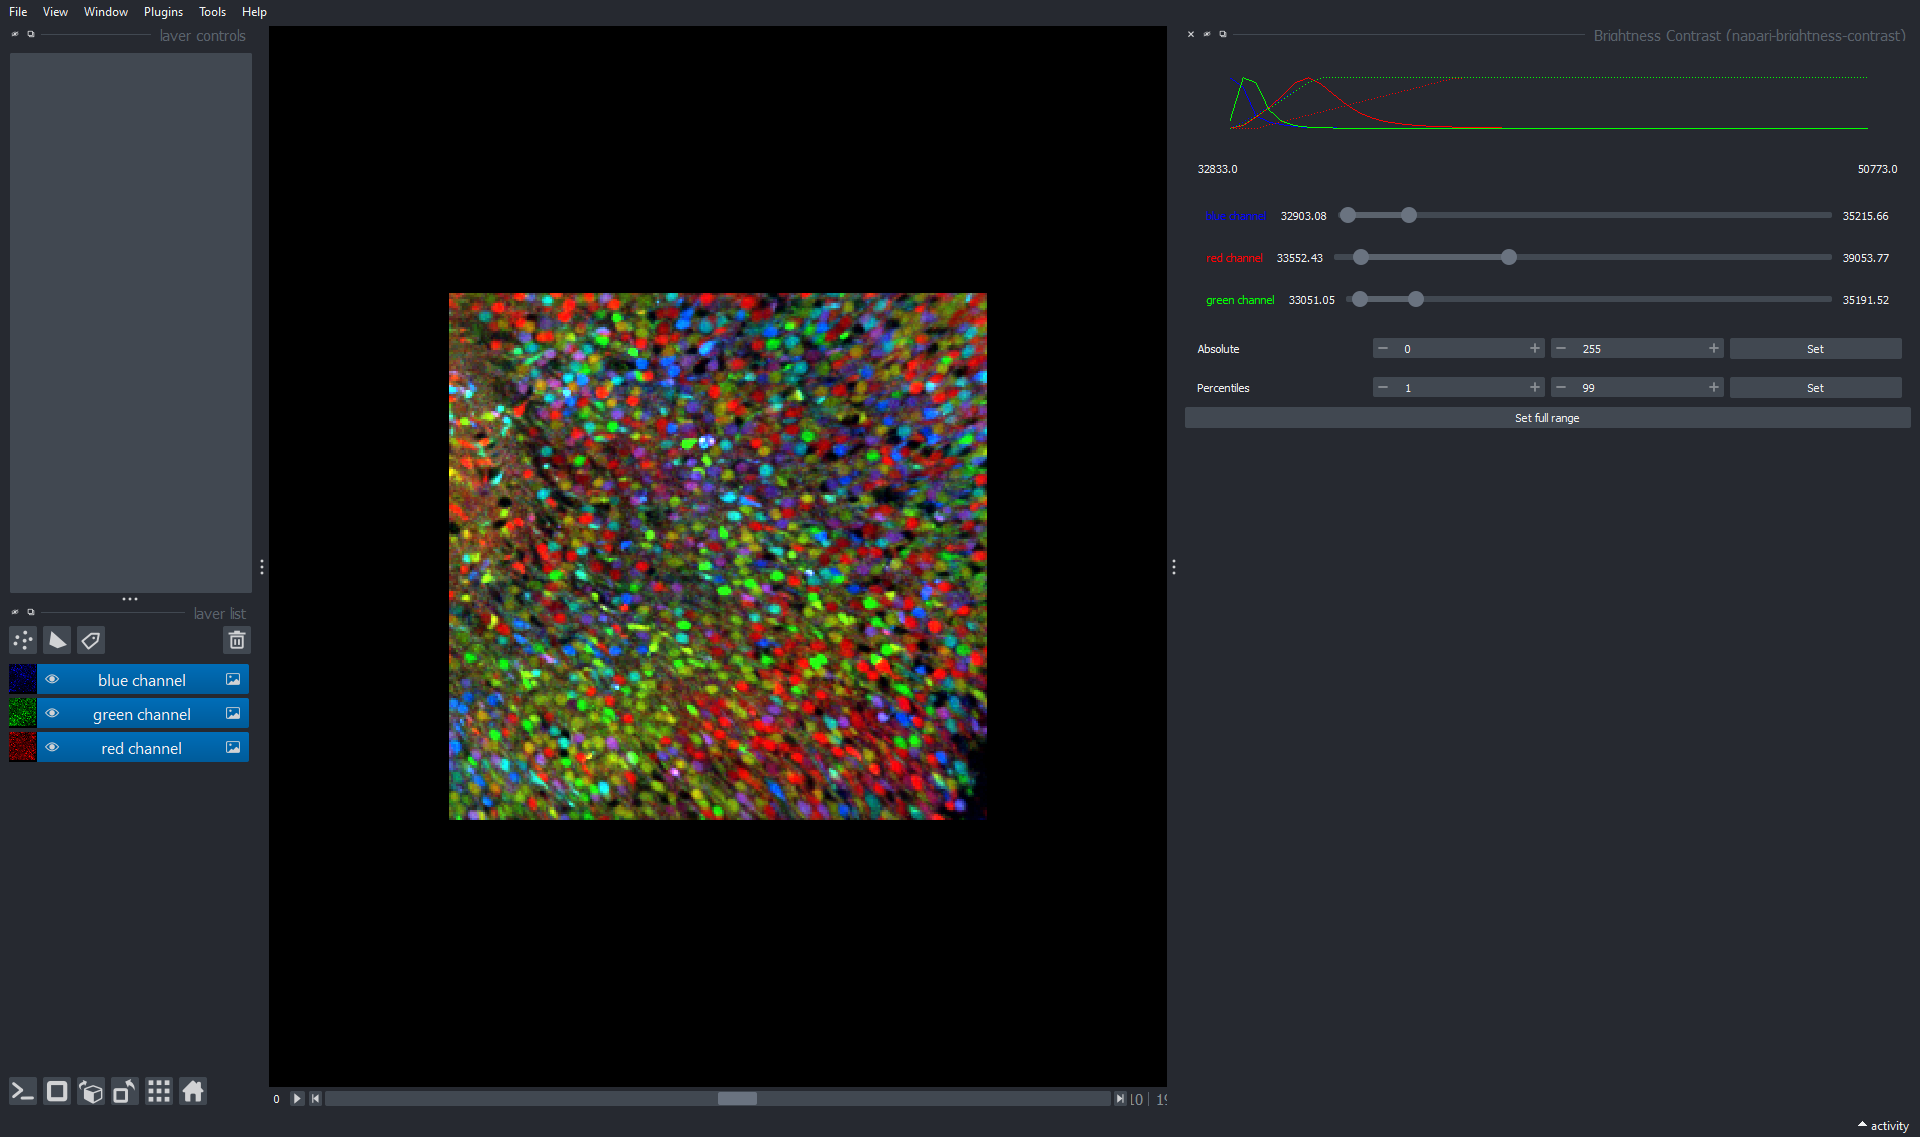Delete the selected layer with the trash icon
Screen dimensions: 1920x1137
(x=236, y=640)
